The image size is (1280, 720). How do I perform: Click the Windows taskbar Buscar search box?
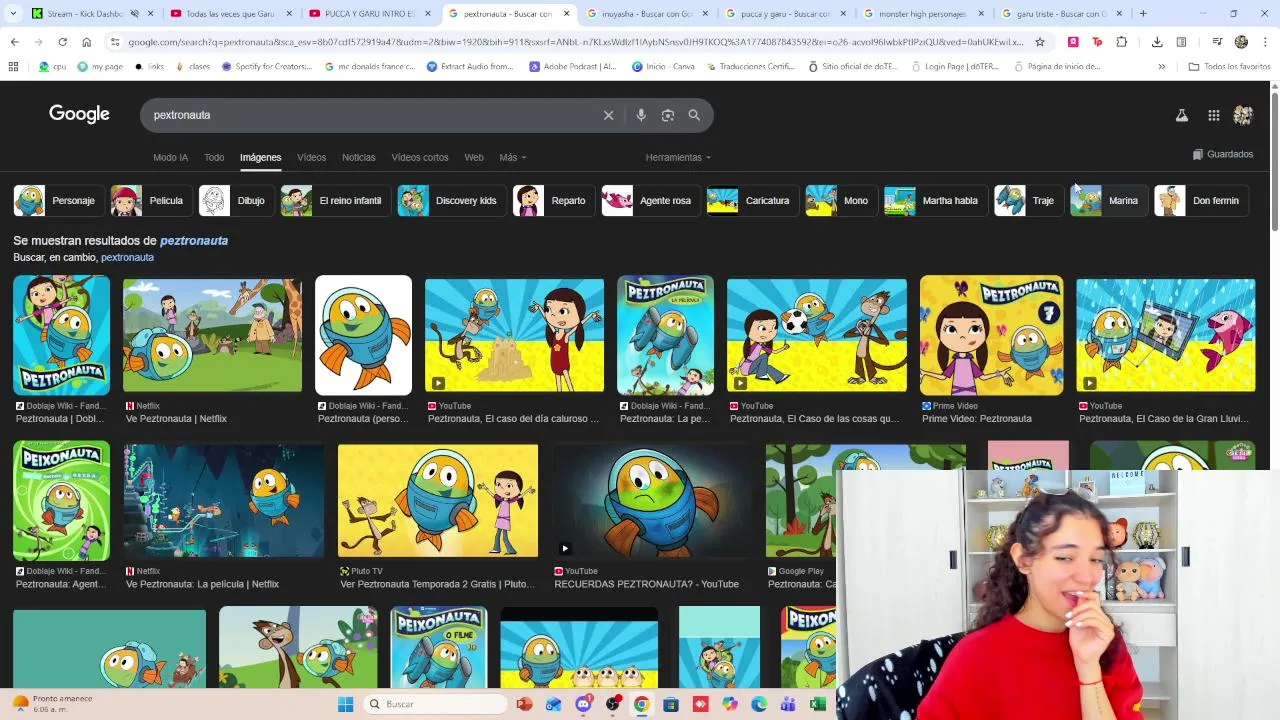(434, 704)
